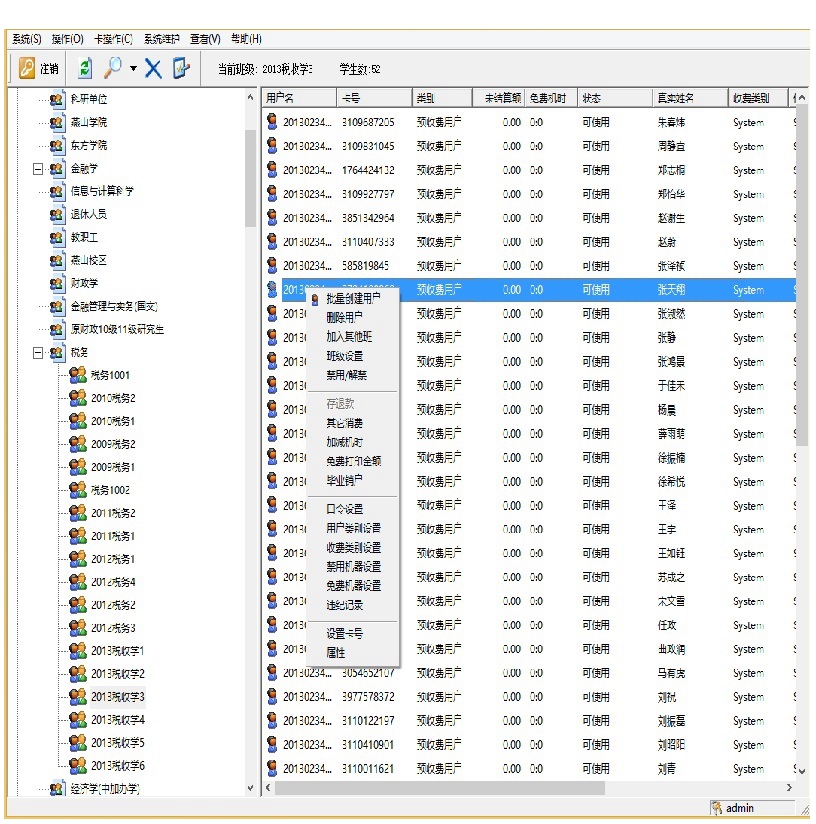This screenshot has height=824, width=816.
Task: Click the green refresh toolbar icon
Action: pyautogui.click(x=85, y=69)
